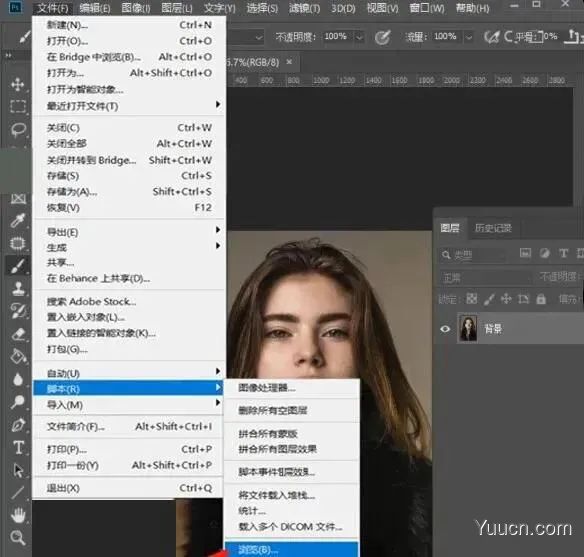Viewport: 584px width, 557px height.
Task: Select the Paint Bucket tool
Action: click(18, 356)
